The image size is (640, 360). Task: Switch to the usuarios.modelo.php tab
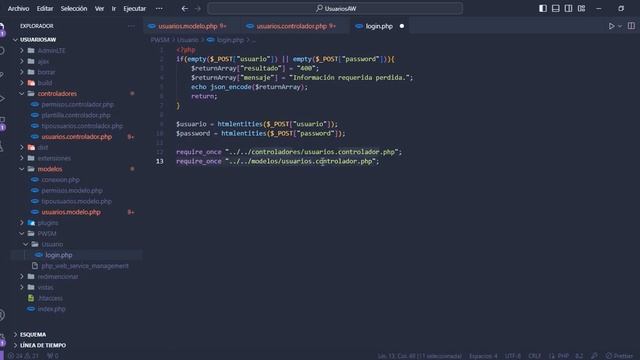tap(187, 26)
